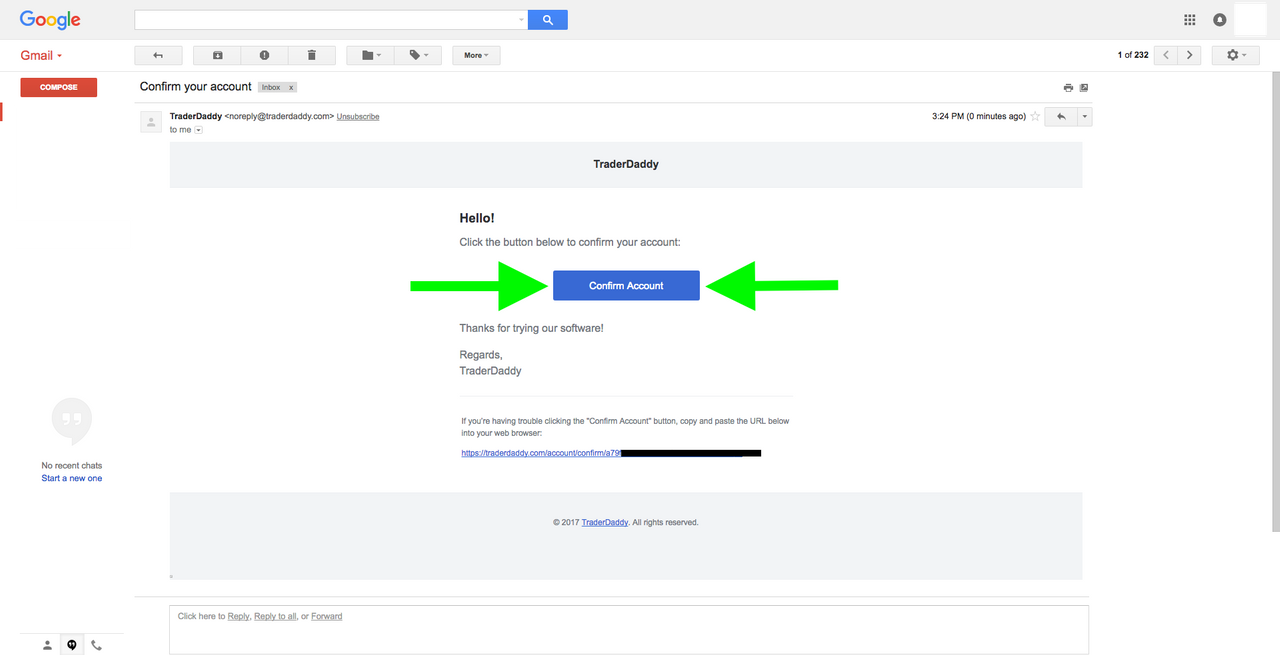Delete email with trash icon
Screen dimensions: 1280x655
pos(311,55)
